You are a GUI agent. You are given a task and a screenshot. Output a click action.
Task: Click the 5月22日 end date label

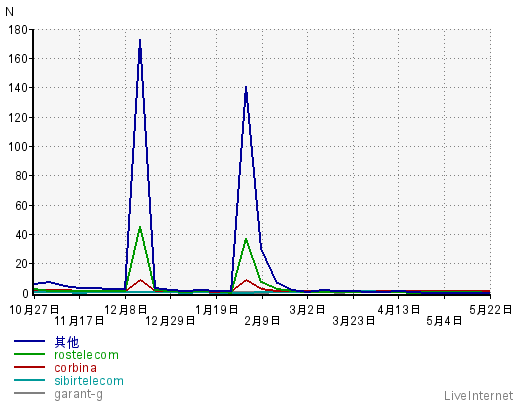(x=490, y=310)
